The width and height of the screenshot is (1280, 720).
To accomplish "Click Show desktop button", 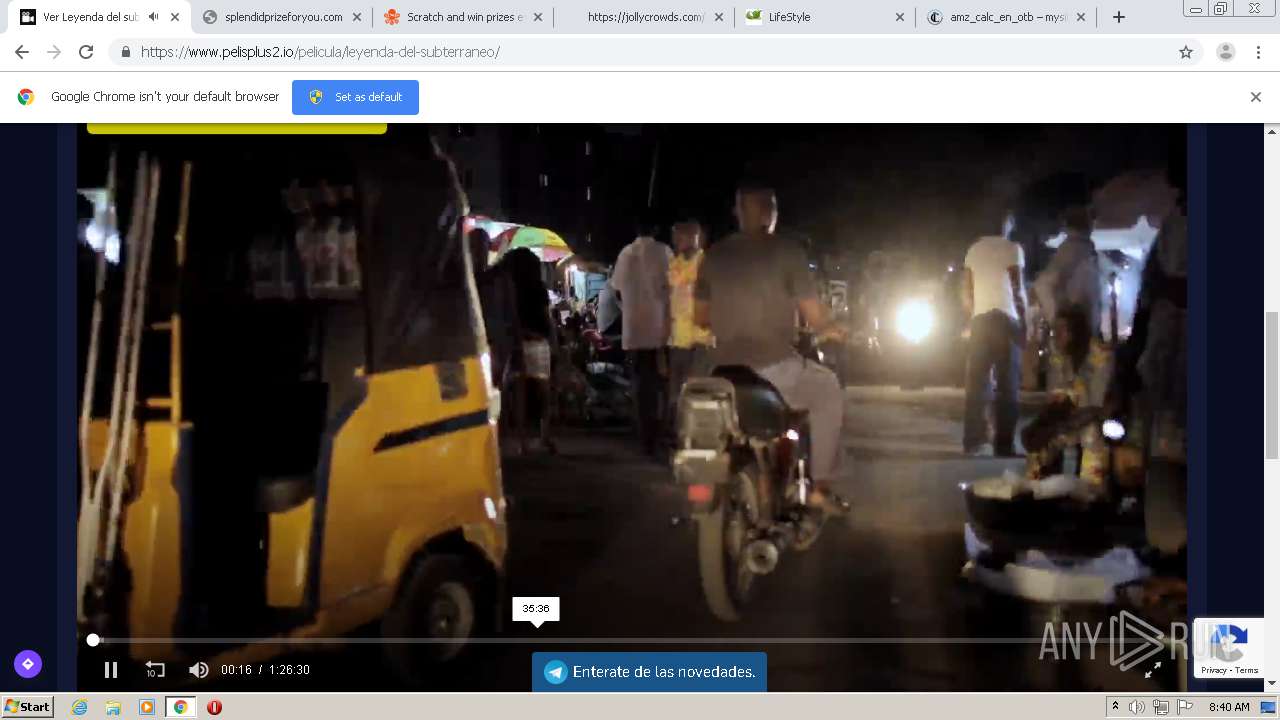I will [1270, 707].
